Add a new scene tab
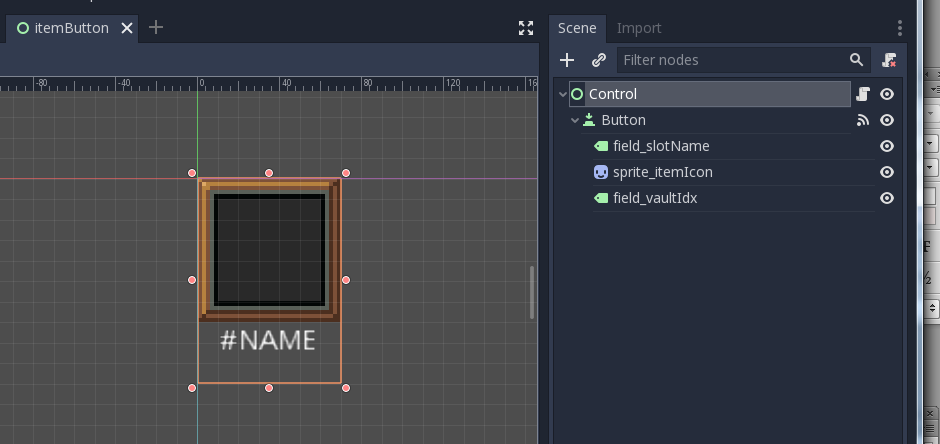 pos(156,28)
